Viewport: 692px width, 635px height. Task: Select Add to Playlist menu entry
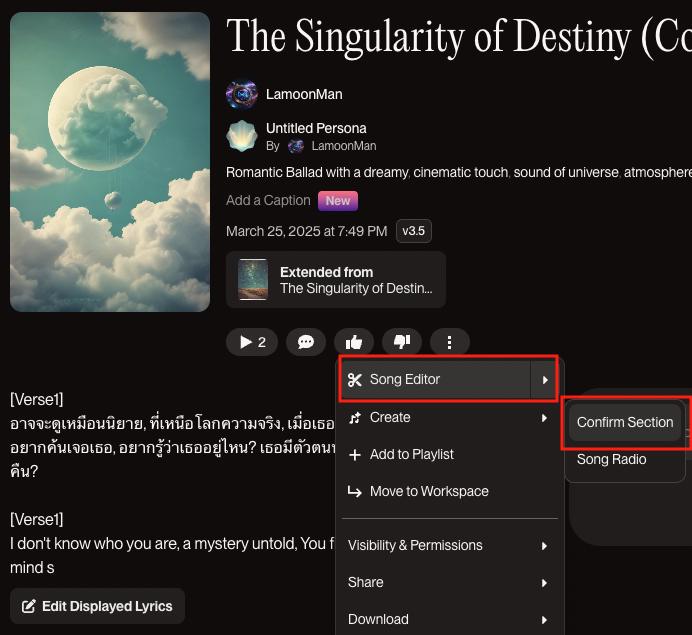tap(449, 455)
